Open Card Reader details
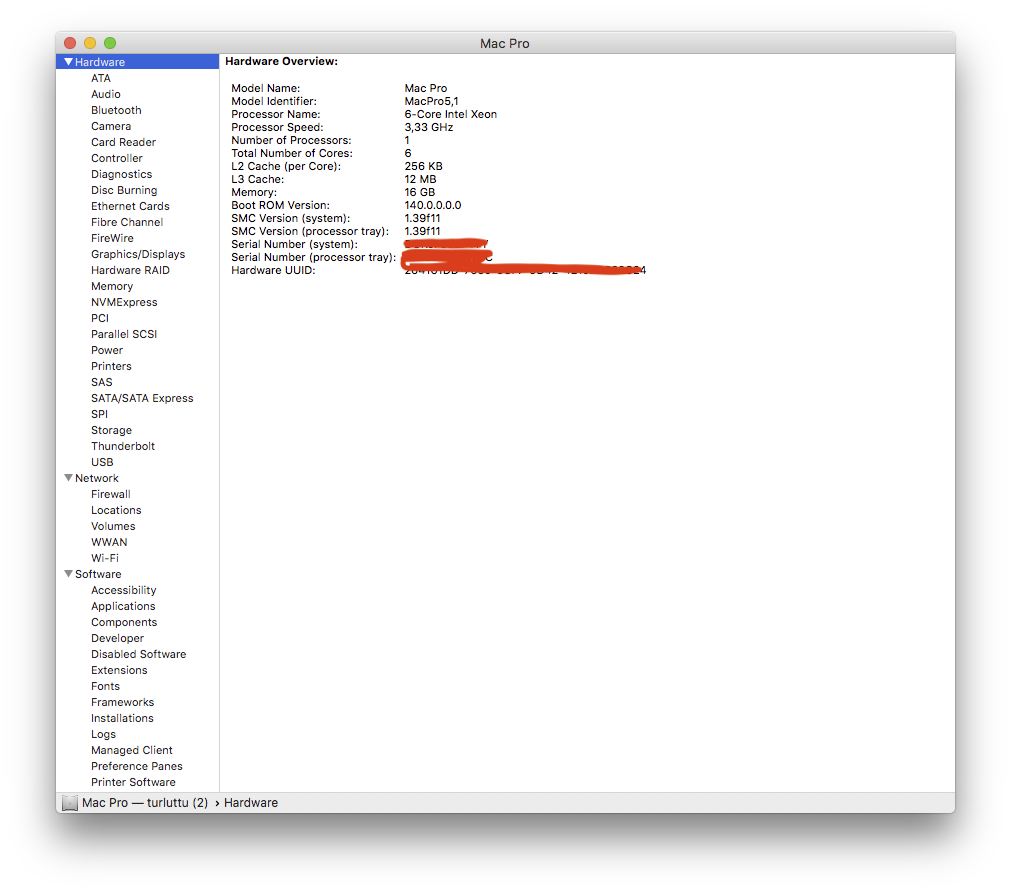Screen dimensions: 1011x893 click(x=123, y=142)
